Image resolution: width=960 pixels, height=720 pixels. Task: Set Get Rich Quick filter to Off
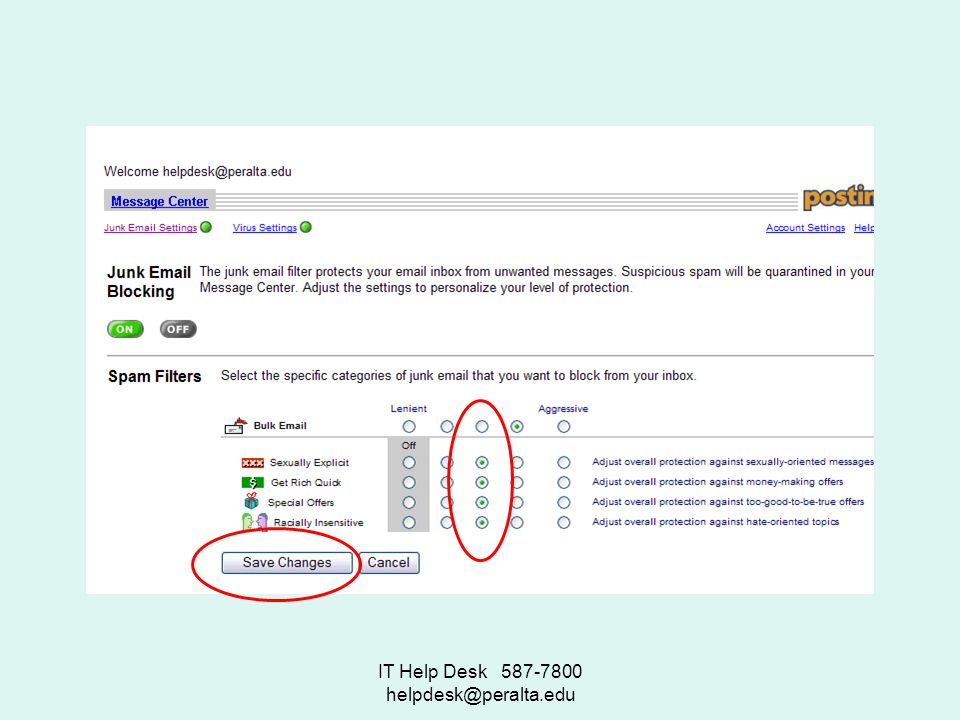pos(409,482)
